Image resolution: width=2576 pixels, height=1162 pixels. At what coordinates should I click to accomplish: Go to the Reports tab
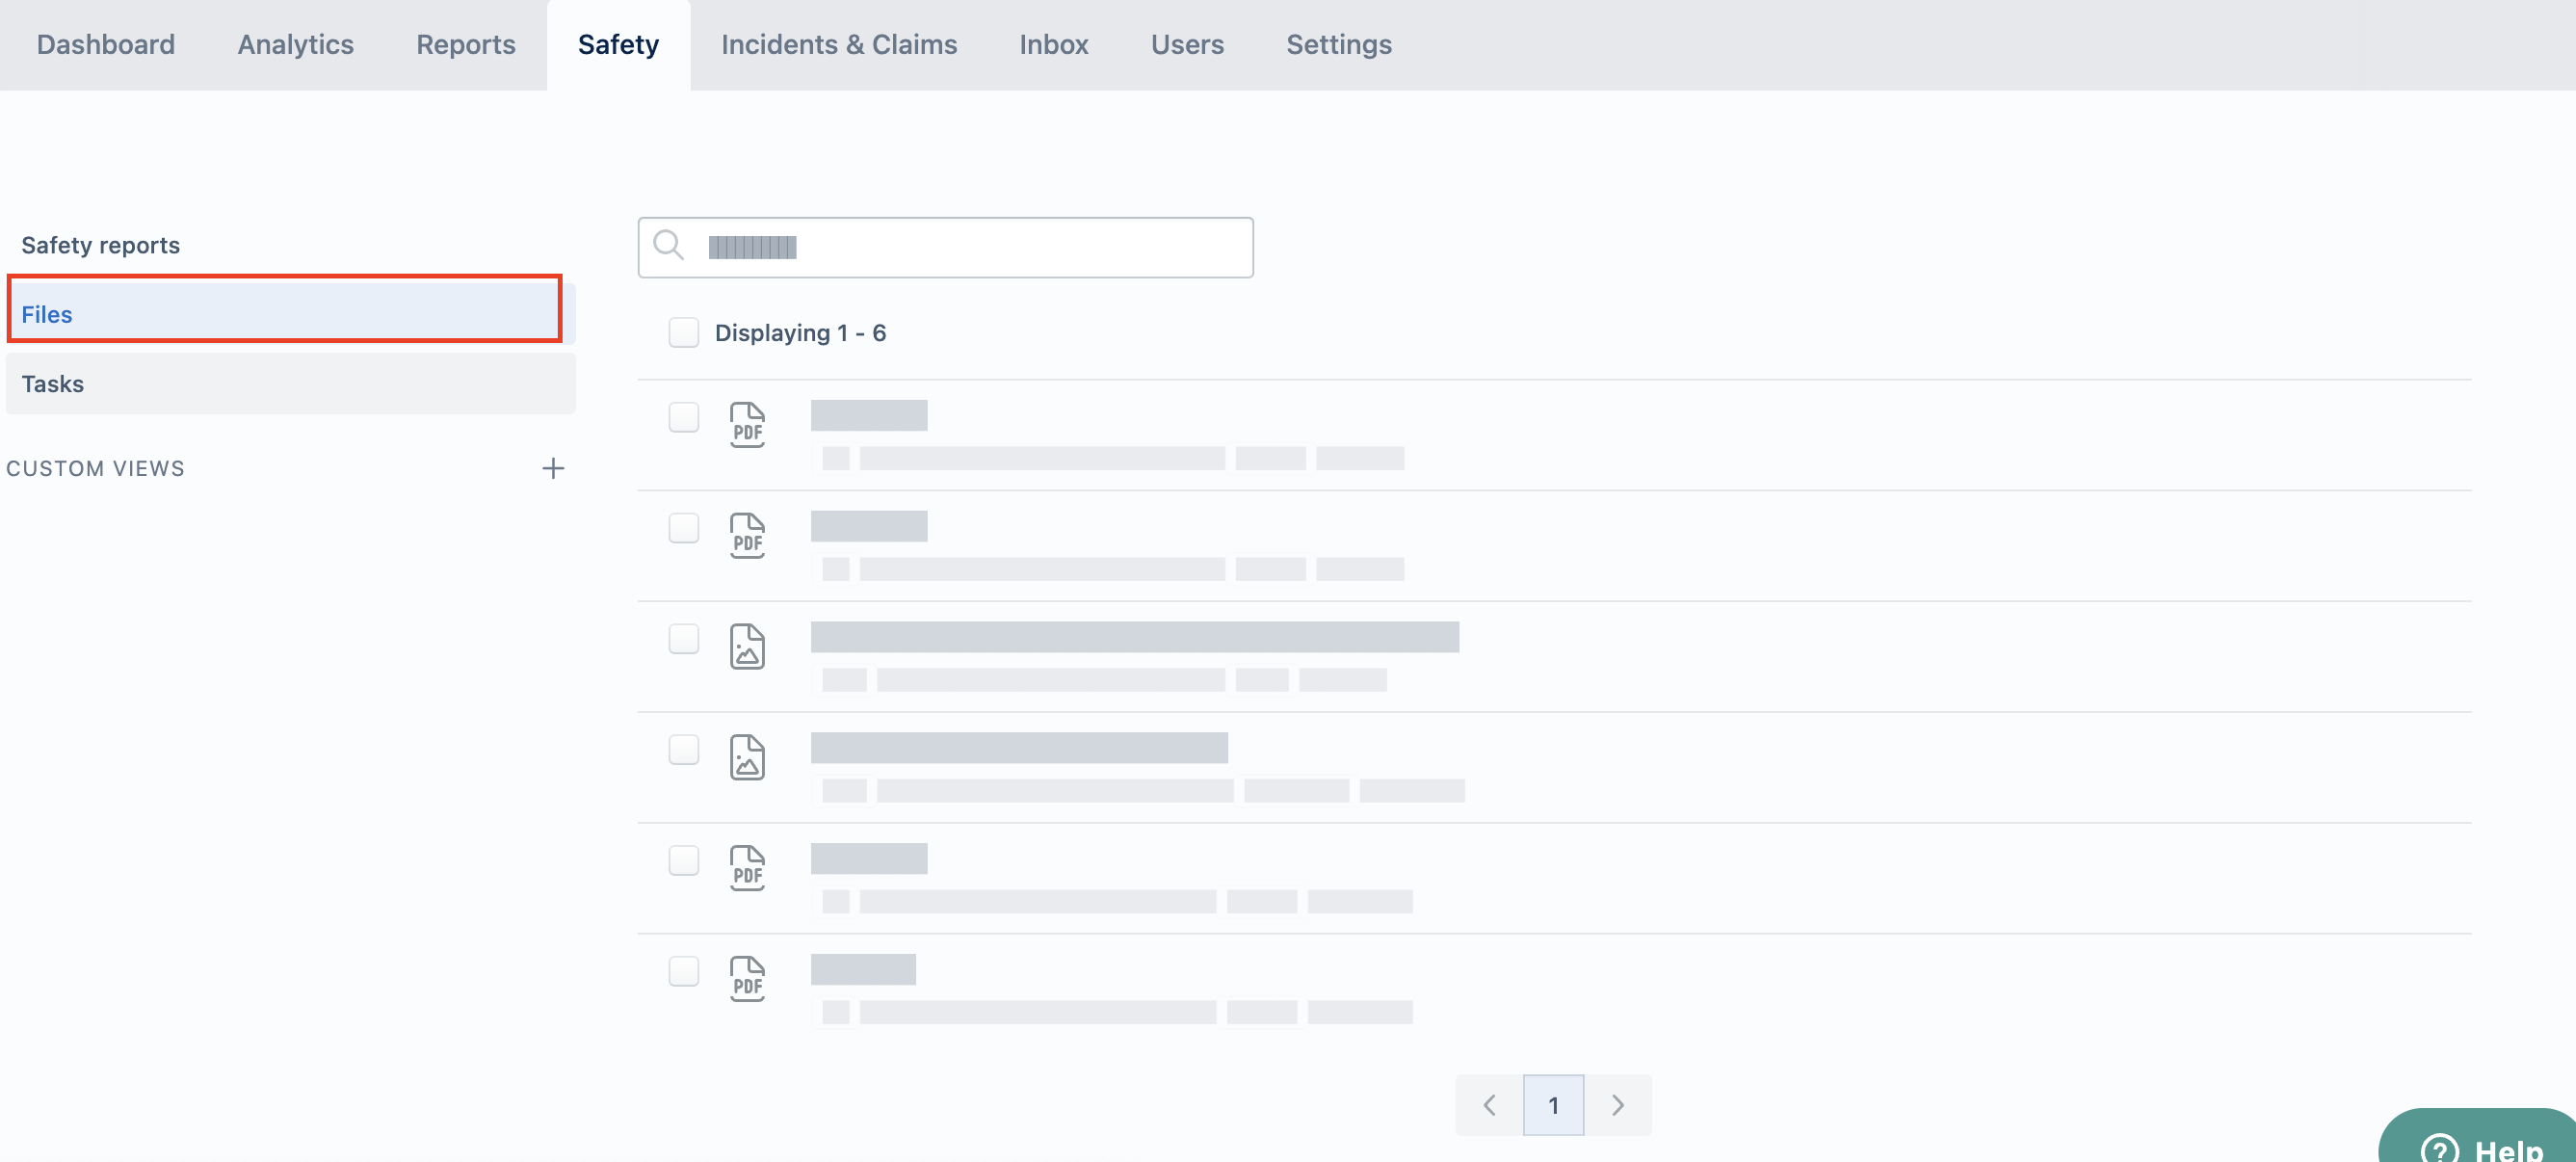click(x=465, y=44)
